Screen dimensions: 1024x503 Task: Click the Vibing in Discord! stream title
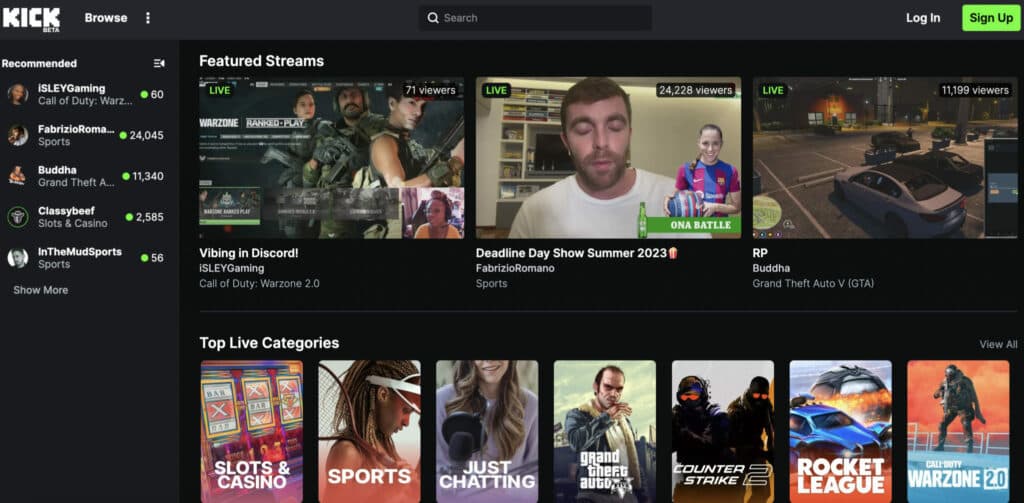249,253
